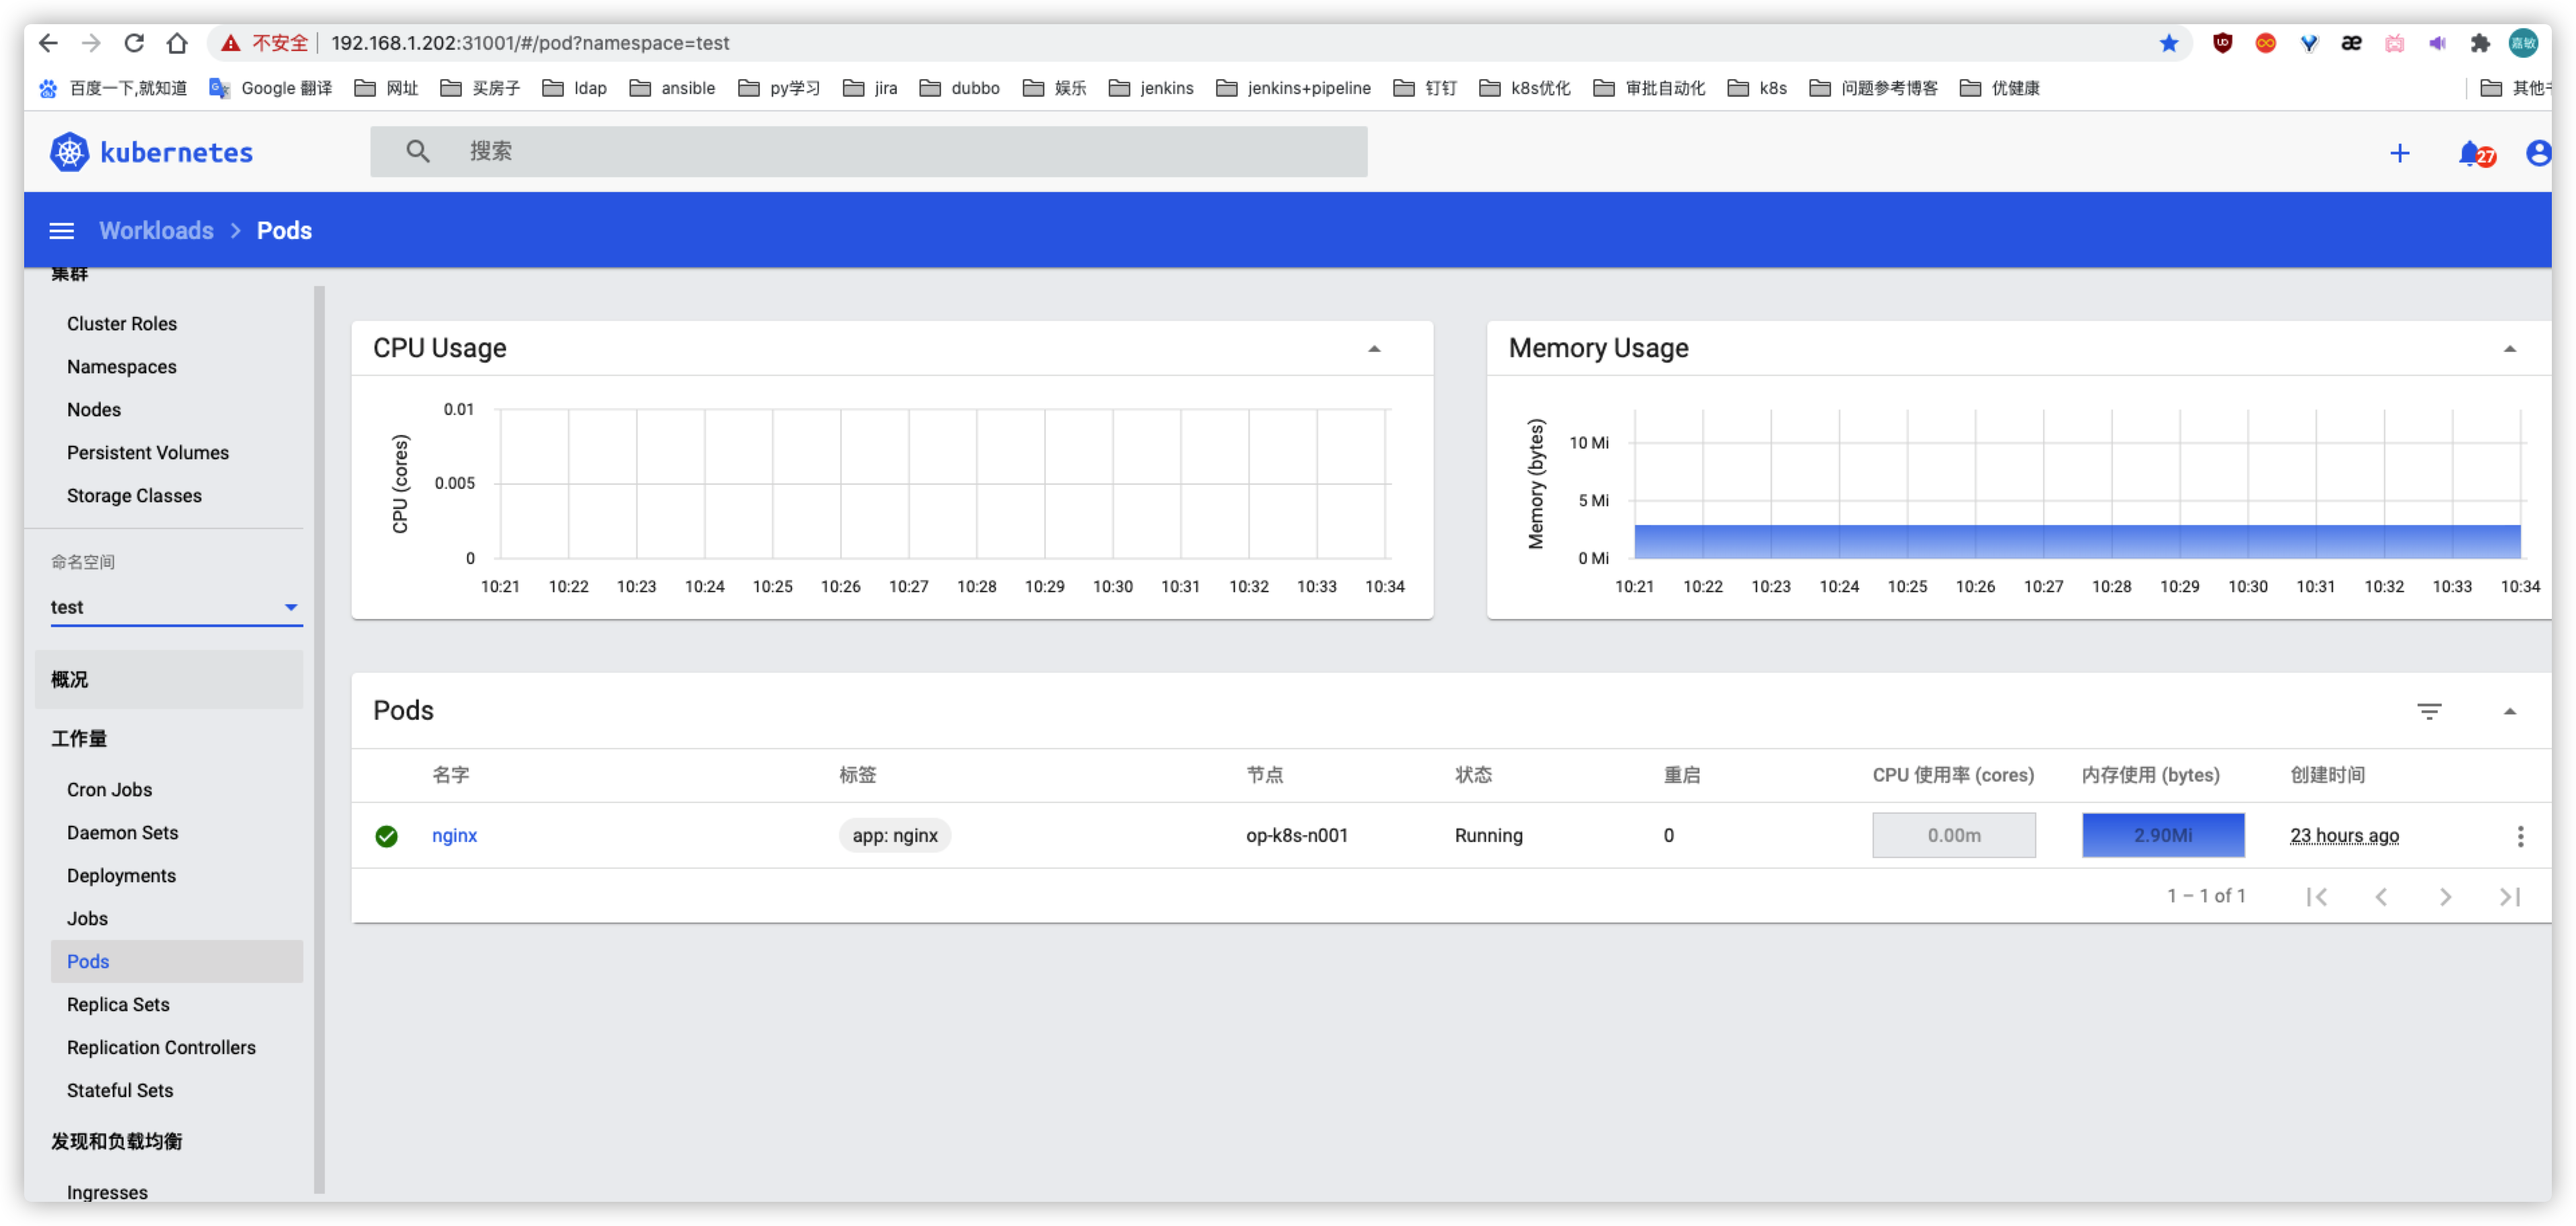Reload the page with browser refresh
This screenshot has width=2576, height=1226.
coord(134,43)
